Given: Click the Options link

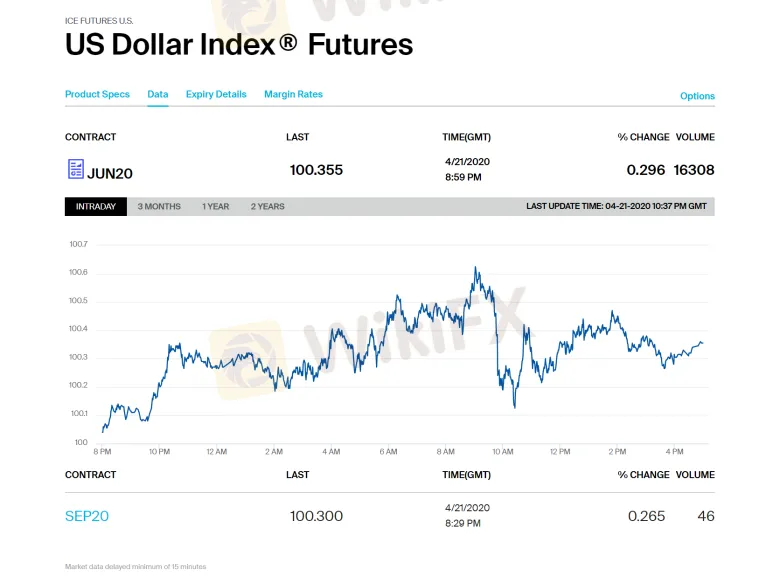Looking at the screenshot, I should point(697,96).
